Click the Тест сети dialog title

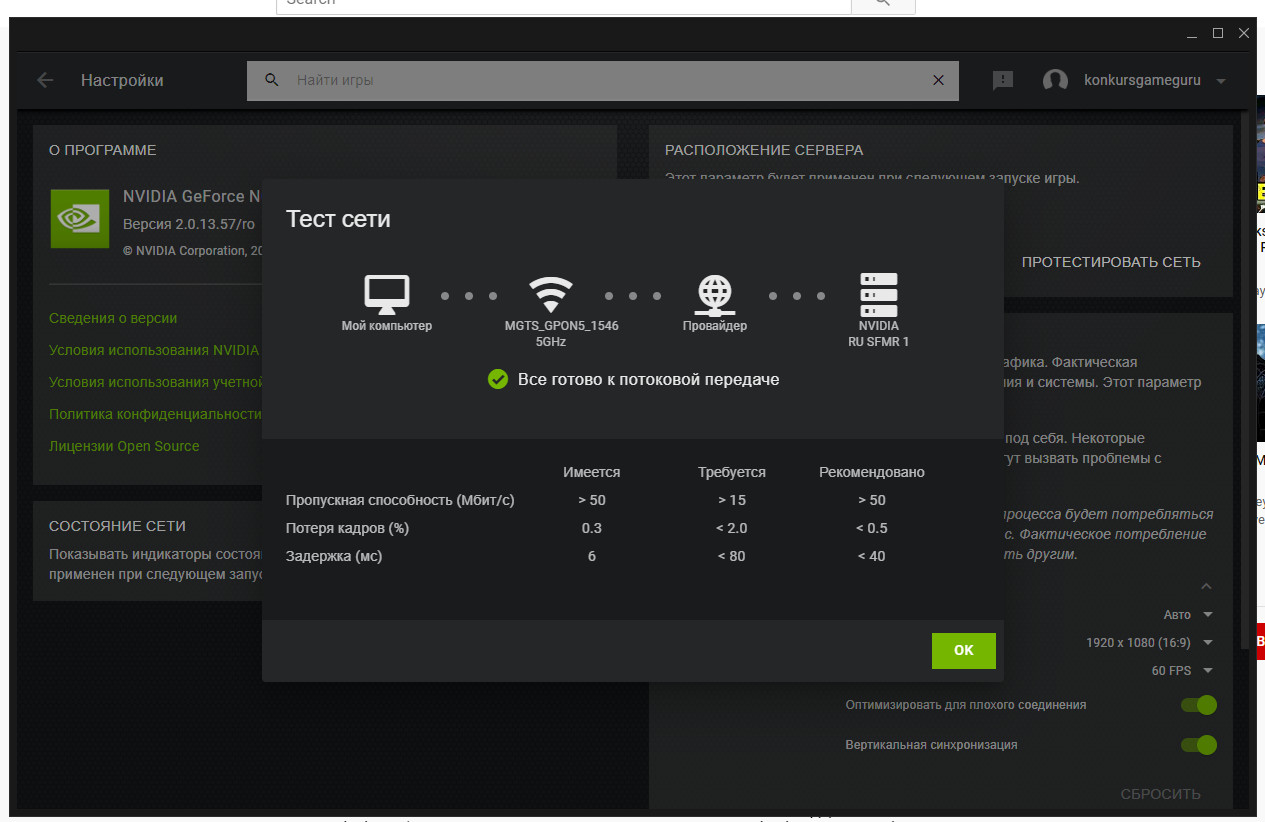point(338,219)
